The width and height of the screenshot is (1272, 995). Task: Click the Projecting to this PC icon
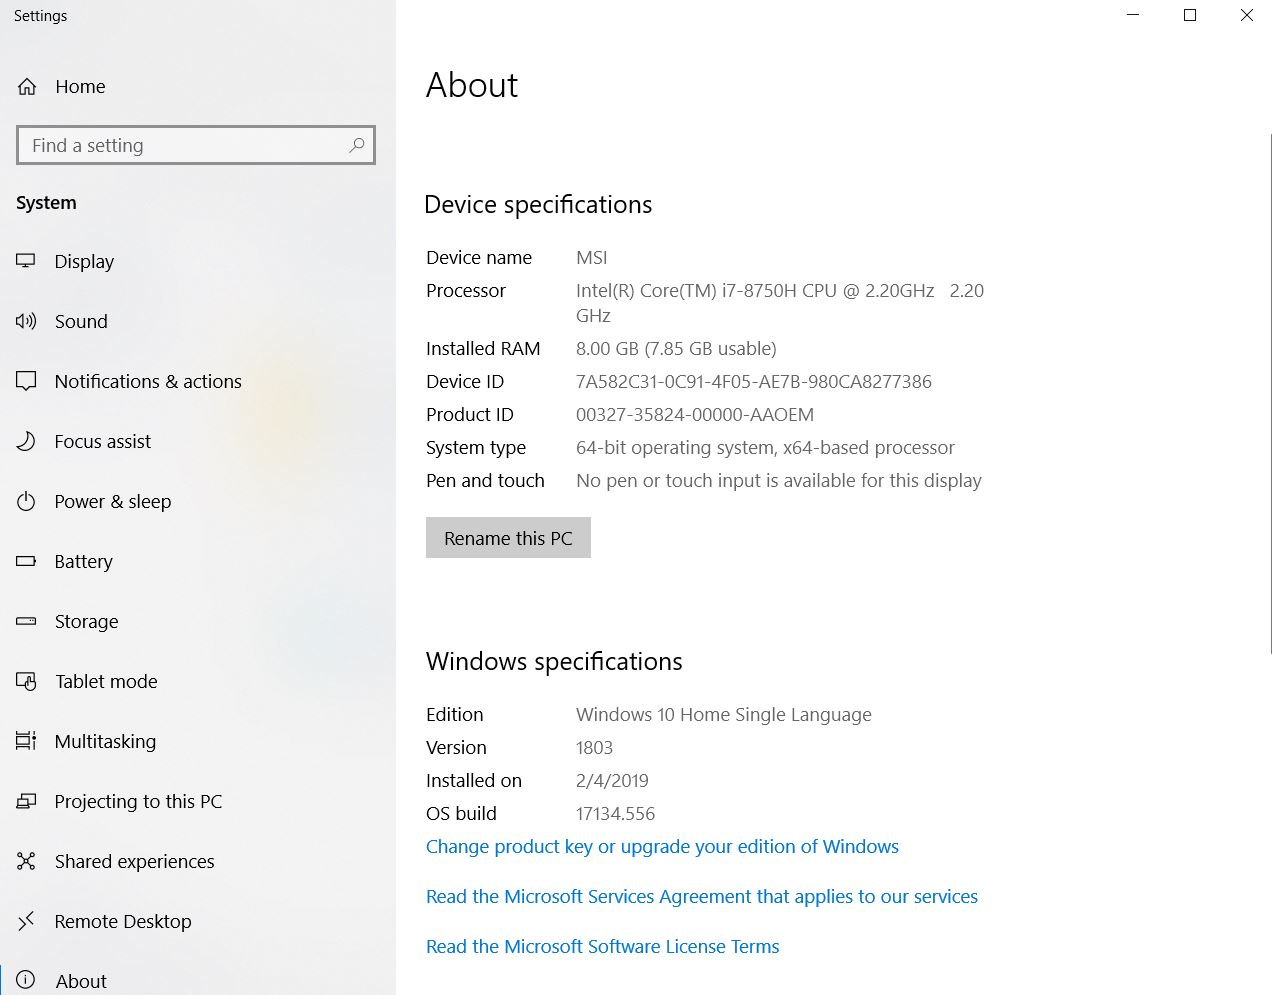tap(26, 801)
